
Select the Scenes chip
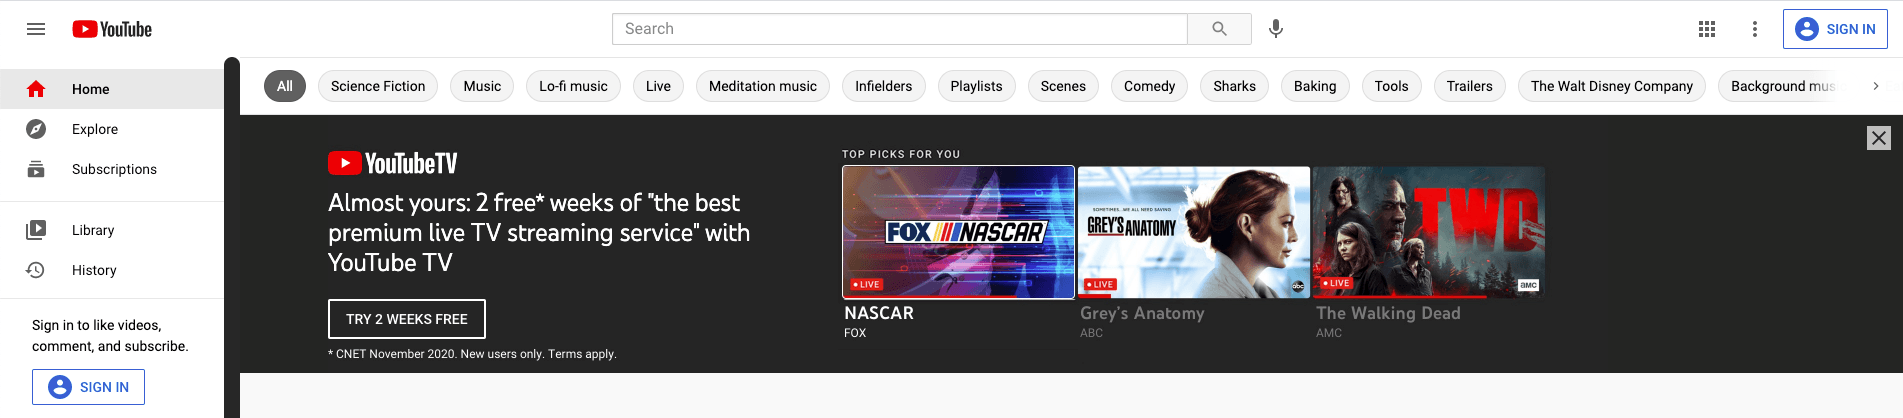(x=1063, y=86)
